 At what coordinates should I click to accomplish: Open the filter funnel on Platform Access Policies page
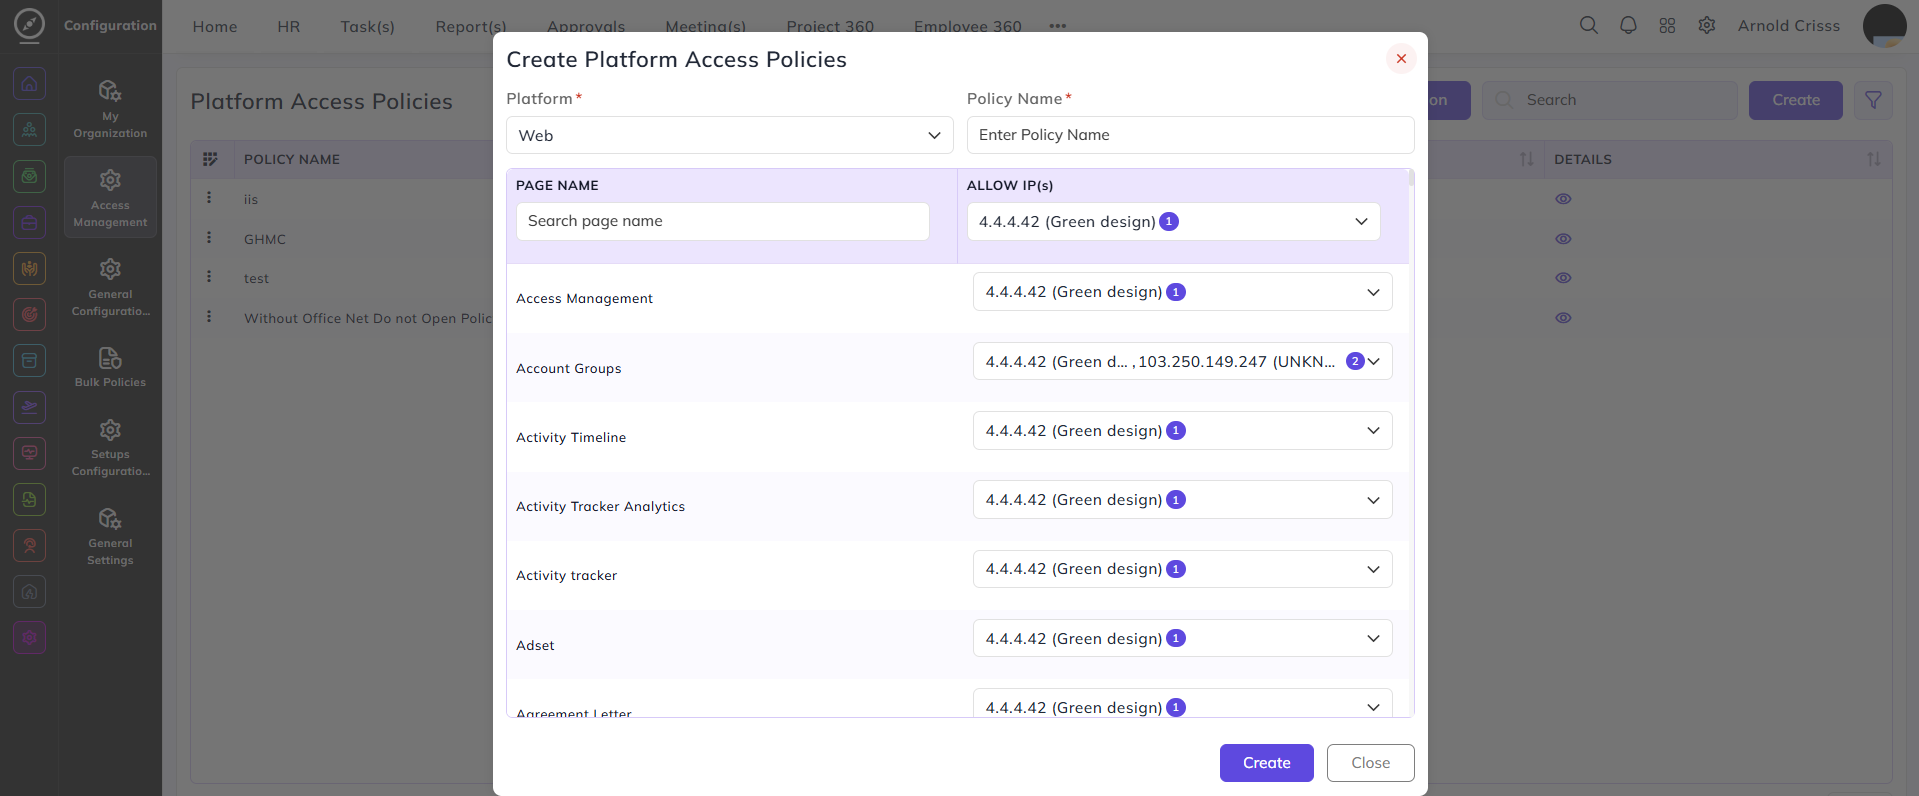click(1873, 100)
